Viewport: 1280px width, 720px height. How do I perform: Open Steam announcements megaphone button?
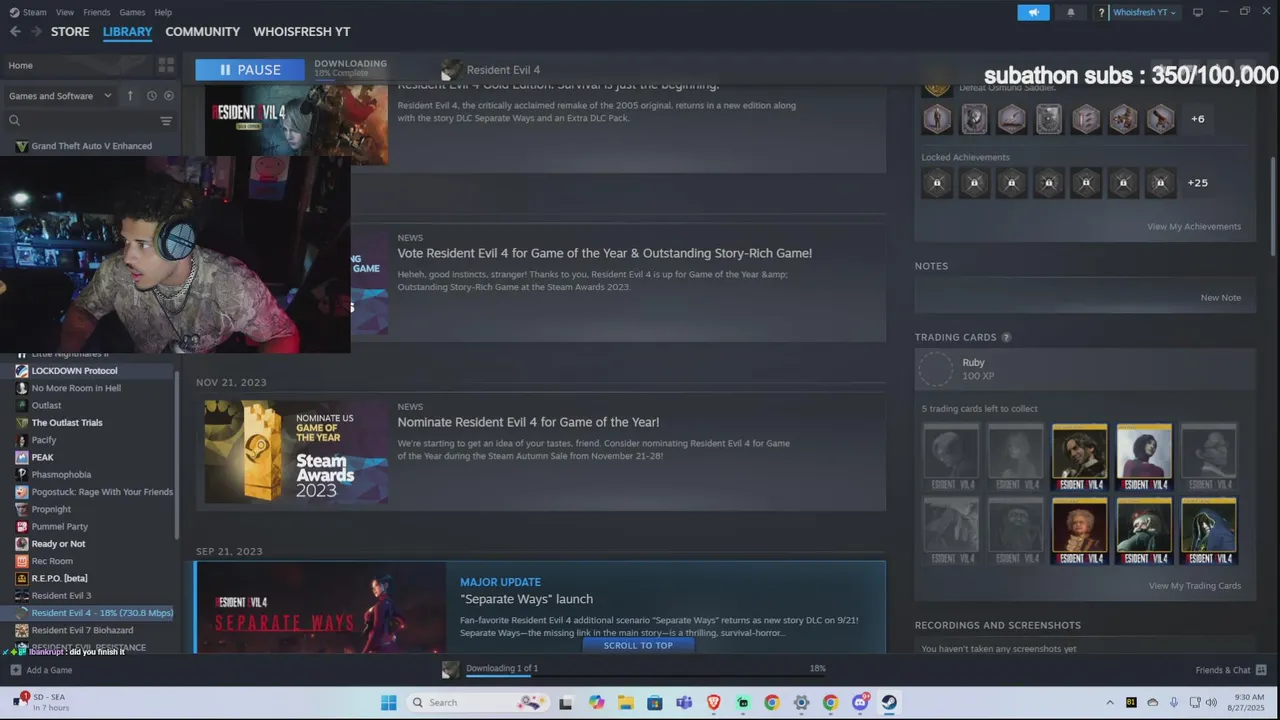[x=1033, y=12]
